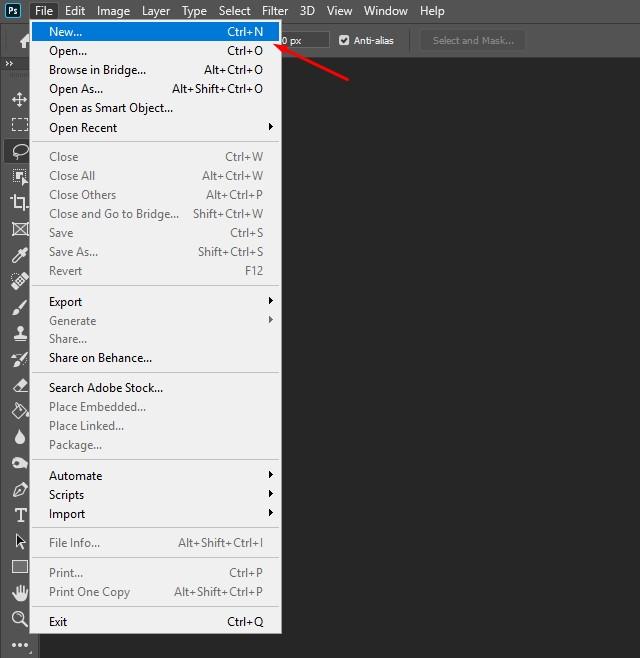This screenshot has width=640, height=658.
Task: Open the View menu
Action: click(x=339, y=10)
